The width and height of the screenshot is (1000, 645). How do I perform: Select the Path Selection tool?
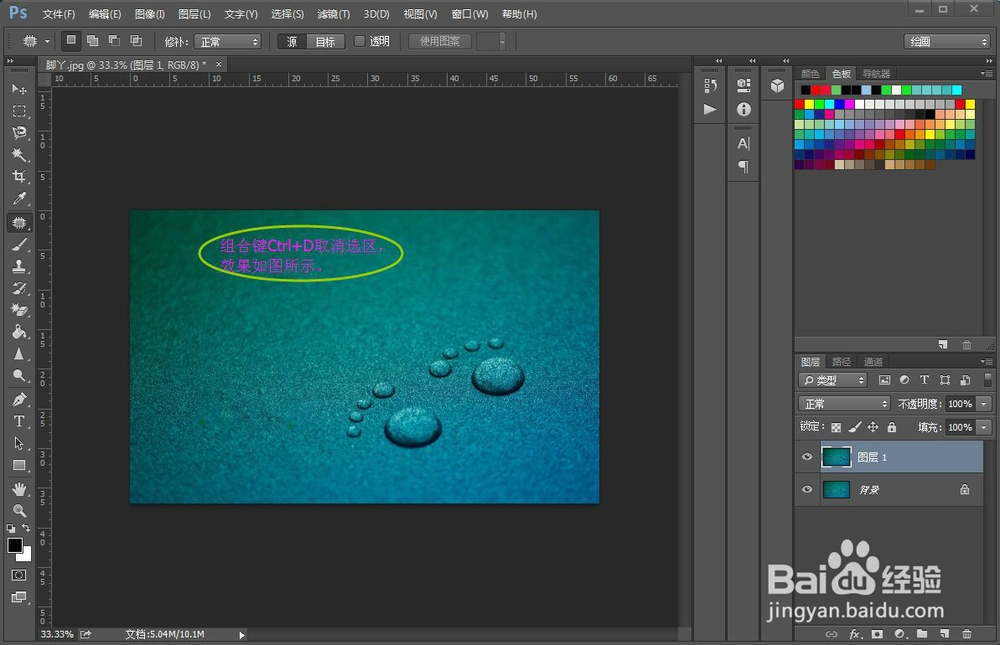coord(19,443)
